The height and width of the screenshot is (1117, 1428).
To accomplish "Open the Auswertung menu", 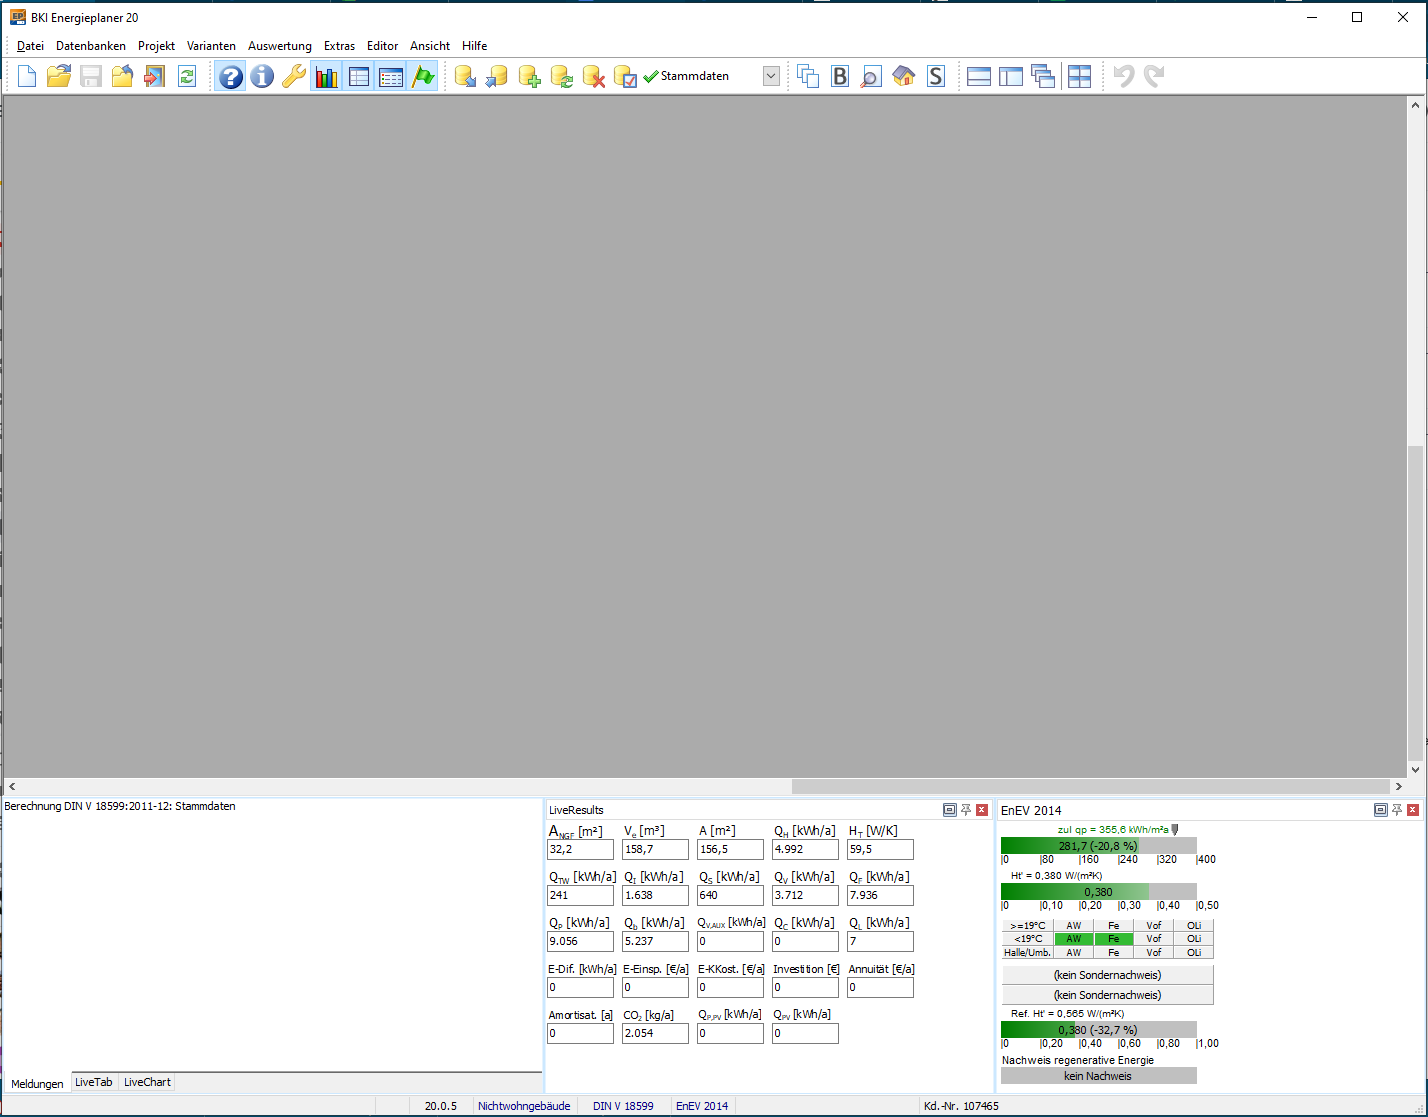I will click(280, 46).
